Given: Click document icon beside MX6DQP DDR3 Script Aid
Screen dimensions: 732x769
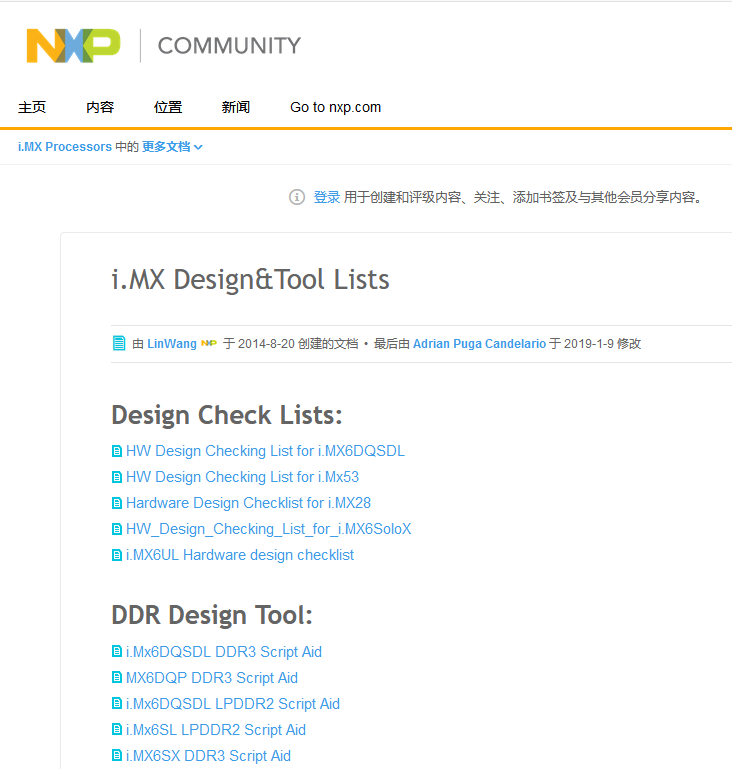Looking at the screenshot, I should tap(117, 677).
